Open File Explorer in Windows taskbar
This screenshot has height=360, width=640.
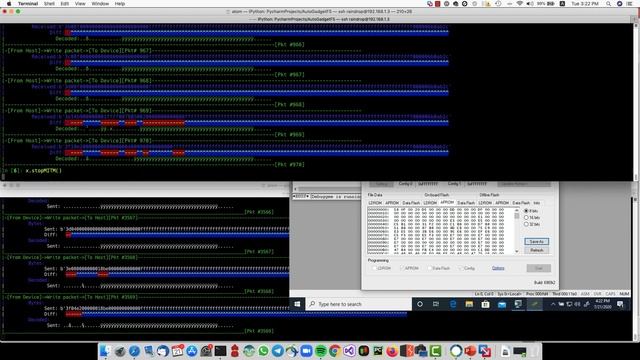click(469, 304)
